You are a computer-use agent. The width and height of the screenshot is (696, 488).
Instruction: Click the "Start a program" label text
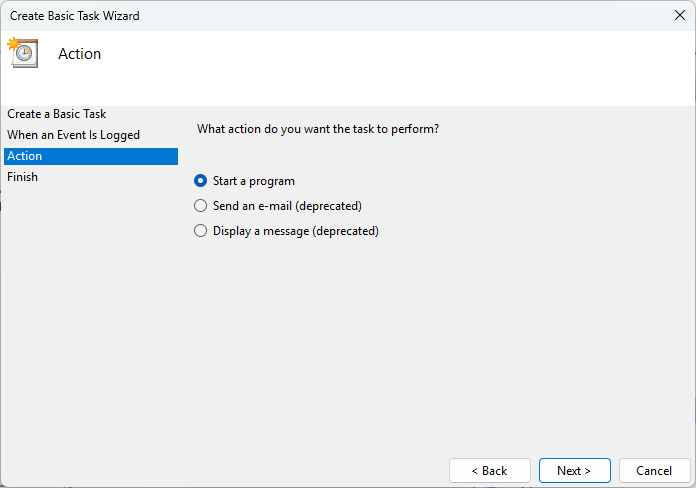[254, 181]
